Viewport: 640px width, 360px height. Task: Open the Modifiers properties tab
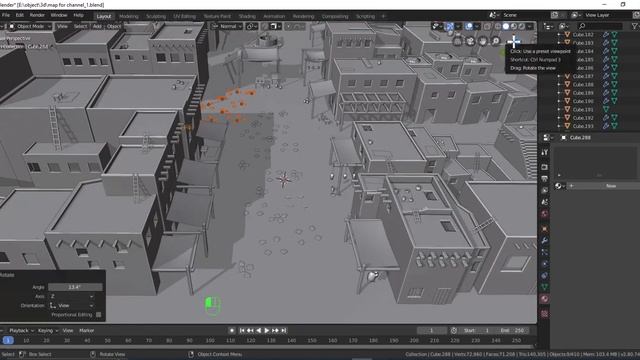coord(544,241)
